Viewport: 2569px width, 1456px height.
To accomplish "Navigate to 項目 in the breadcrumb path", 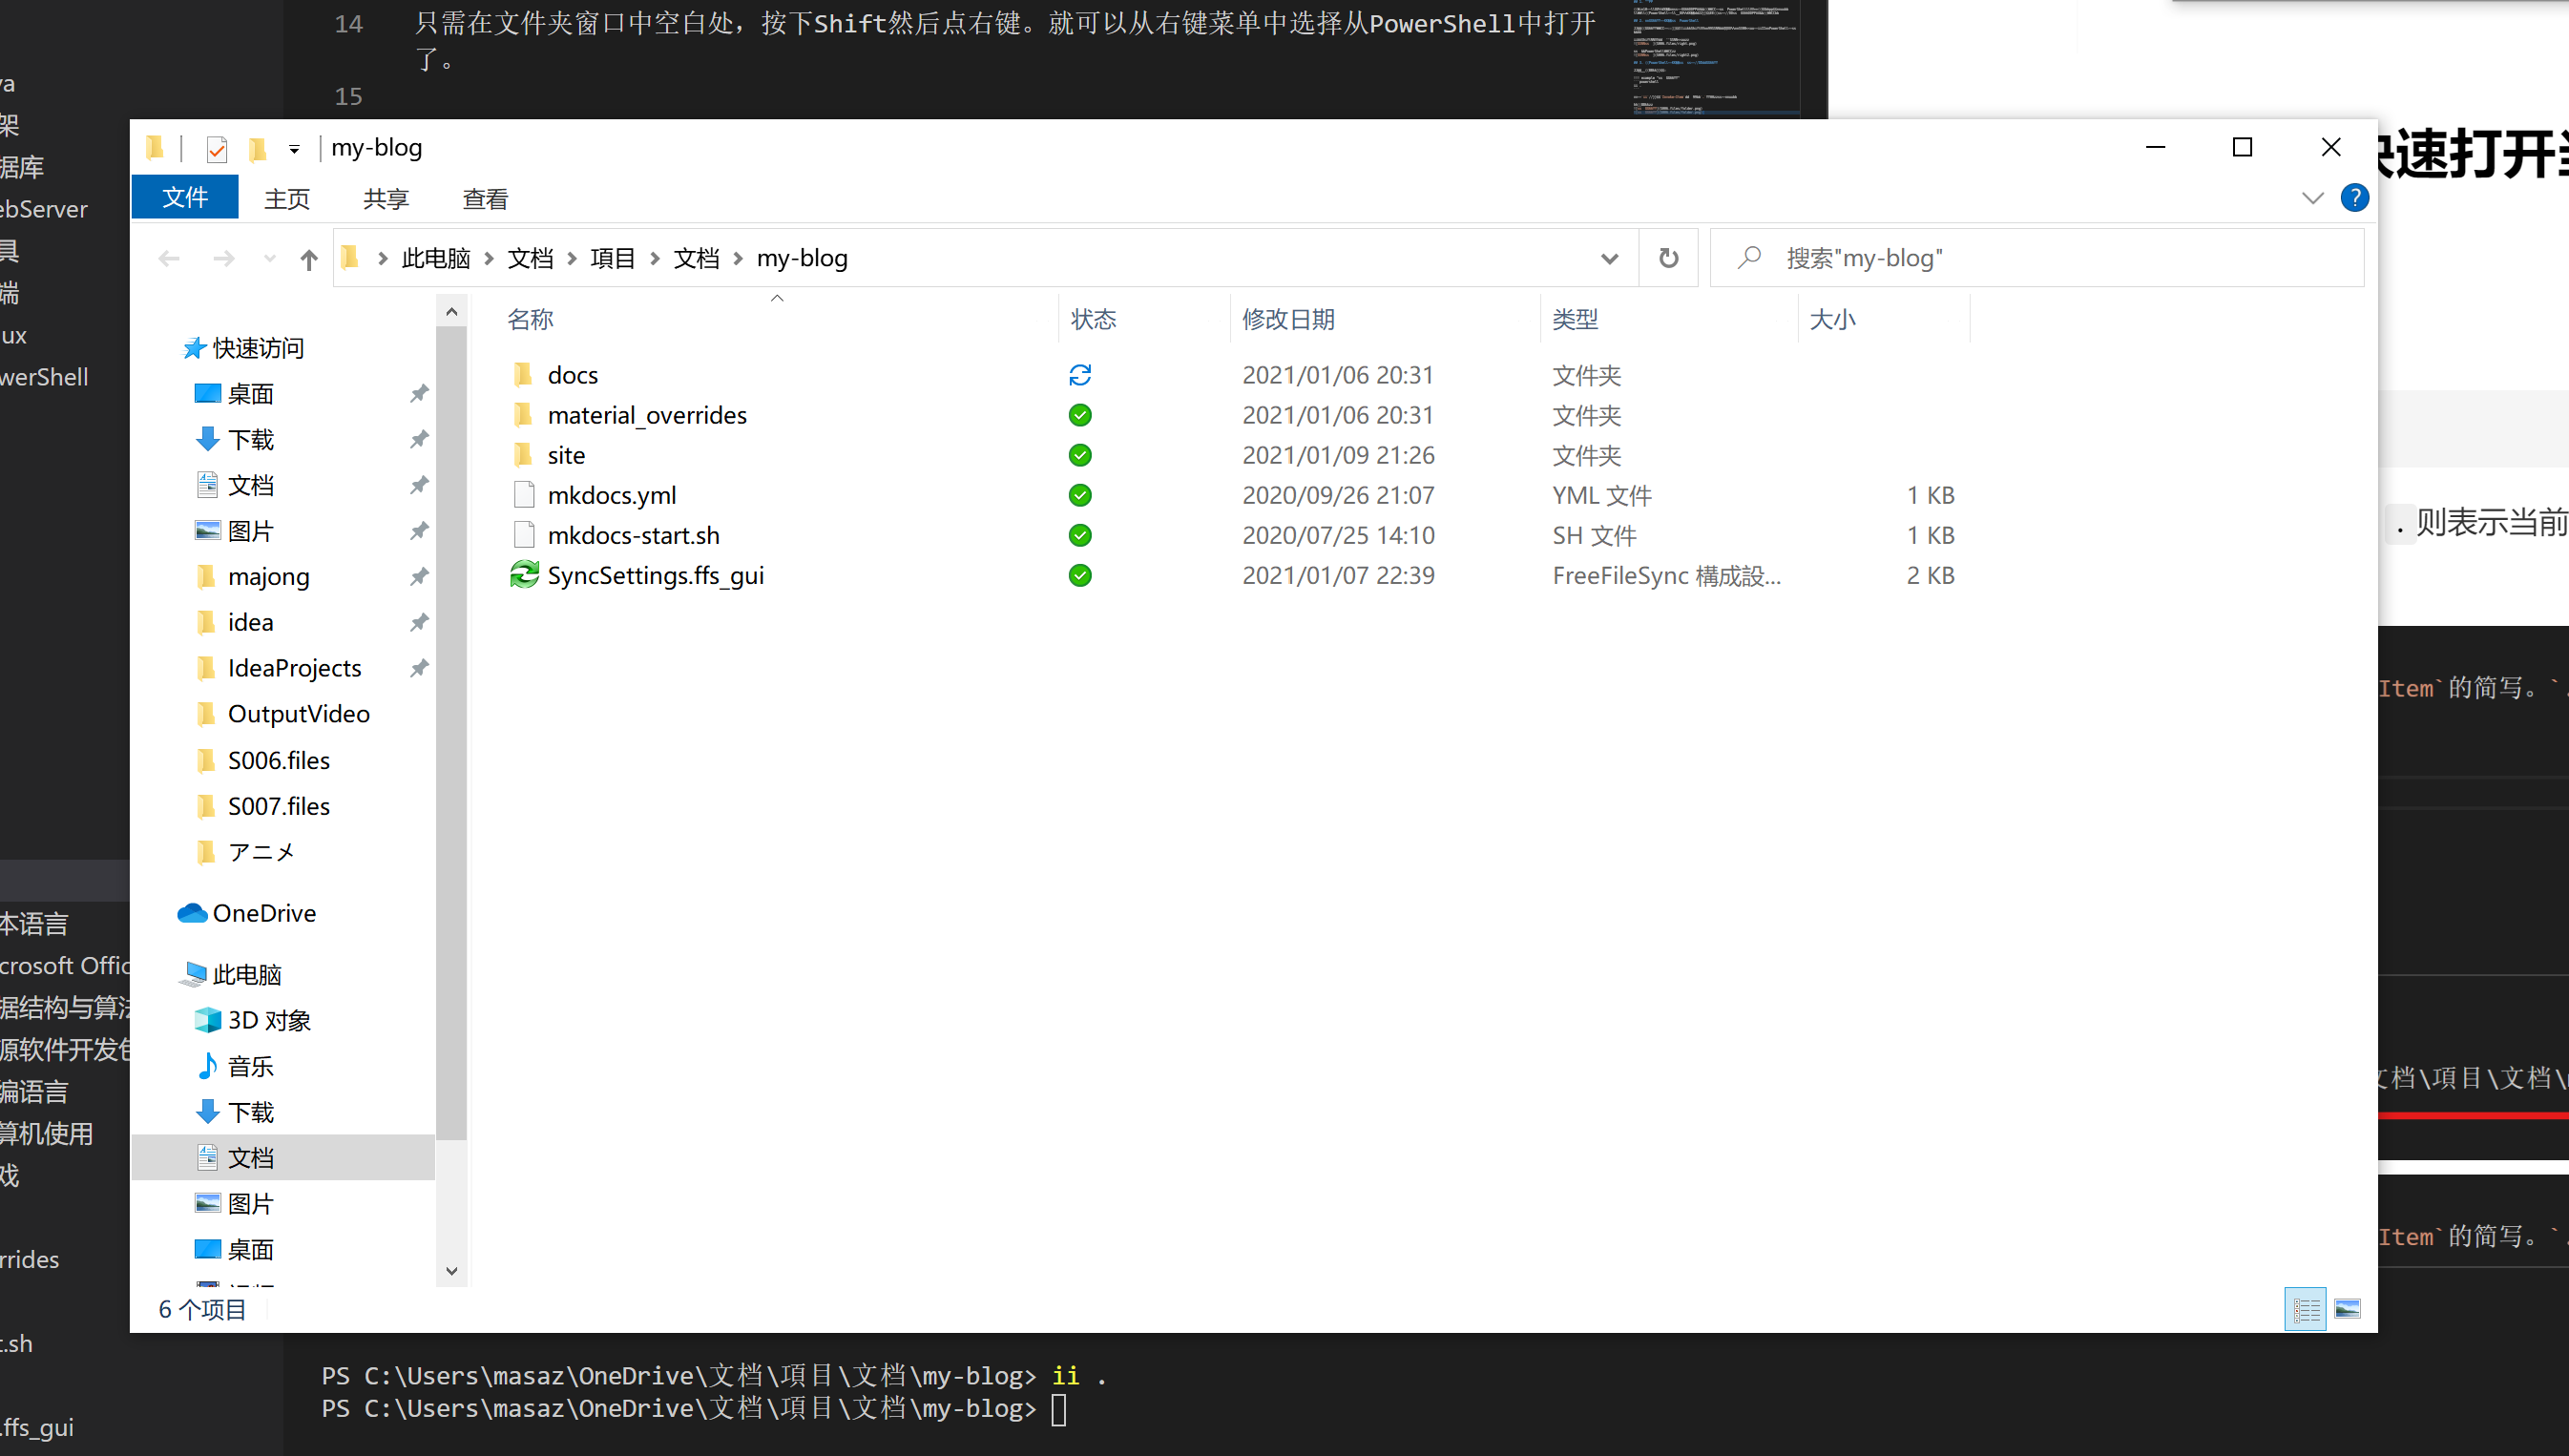I will (x=612, y=258).
